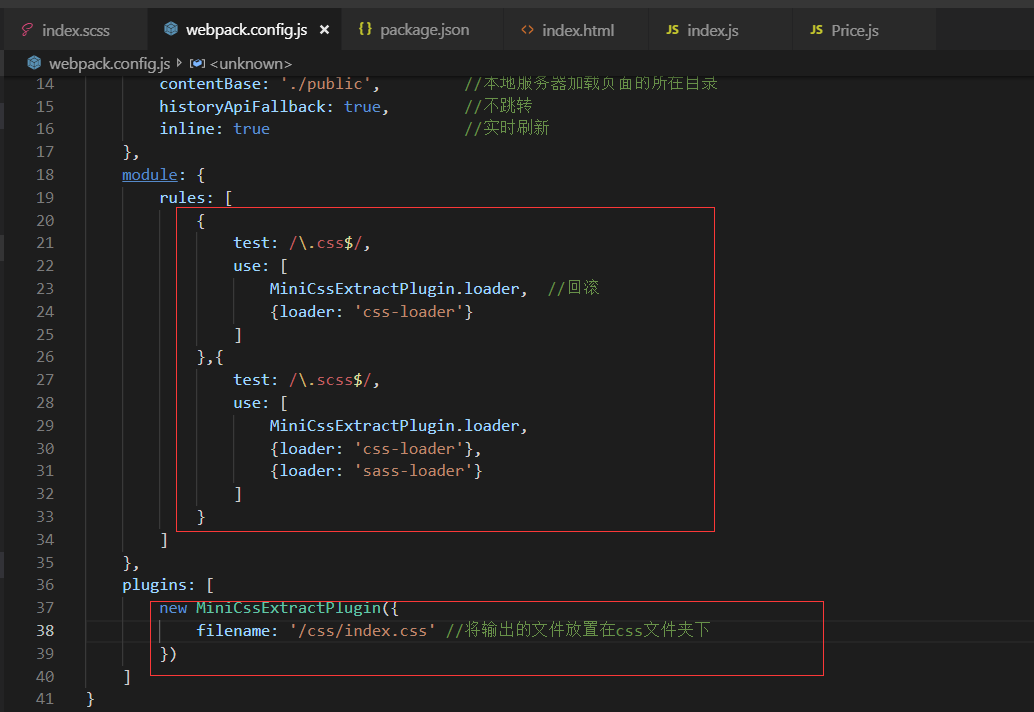Click the braces icon on the package.json tab
This screenshot has width=1034, height=712.
pos(366,29)
